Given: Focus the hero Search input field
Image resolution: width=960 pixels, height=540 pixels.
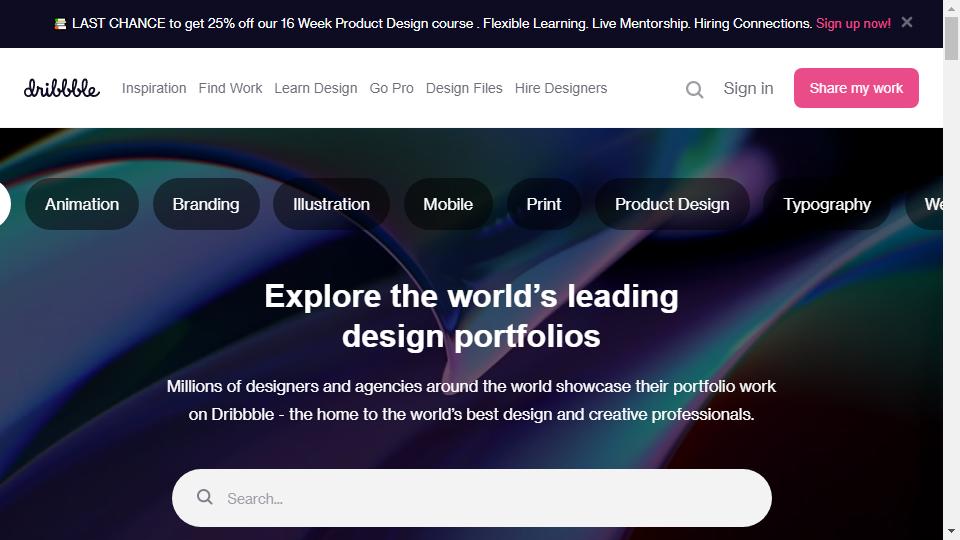Looking at the screenshot, I should click(471, 498).
